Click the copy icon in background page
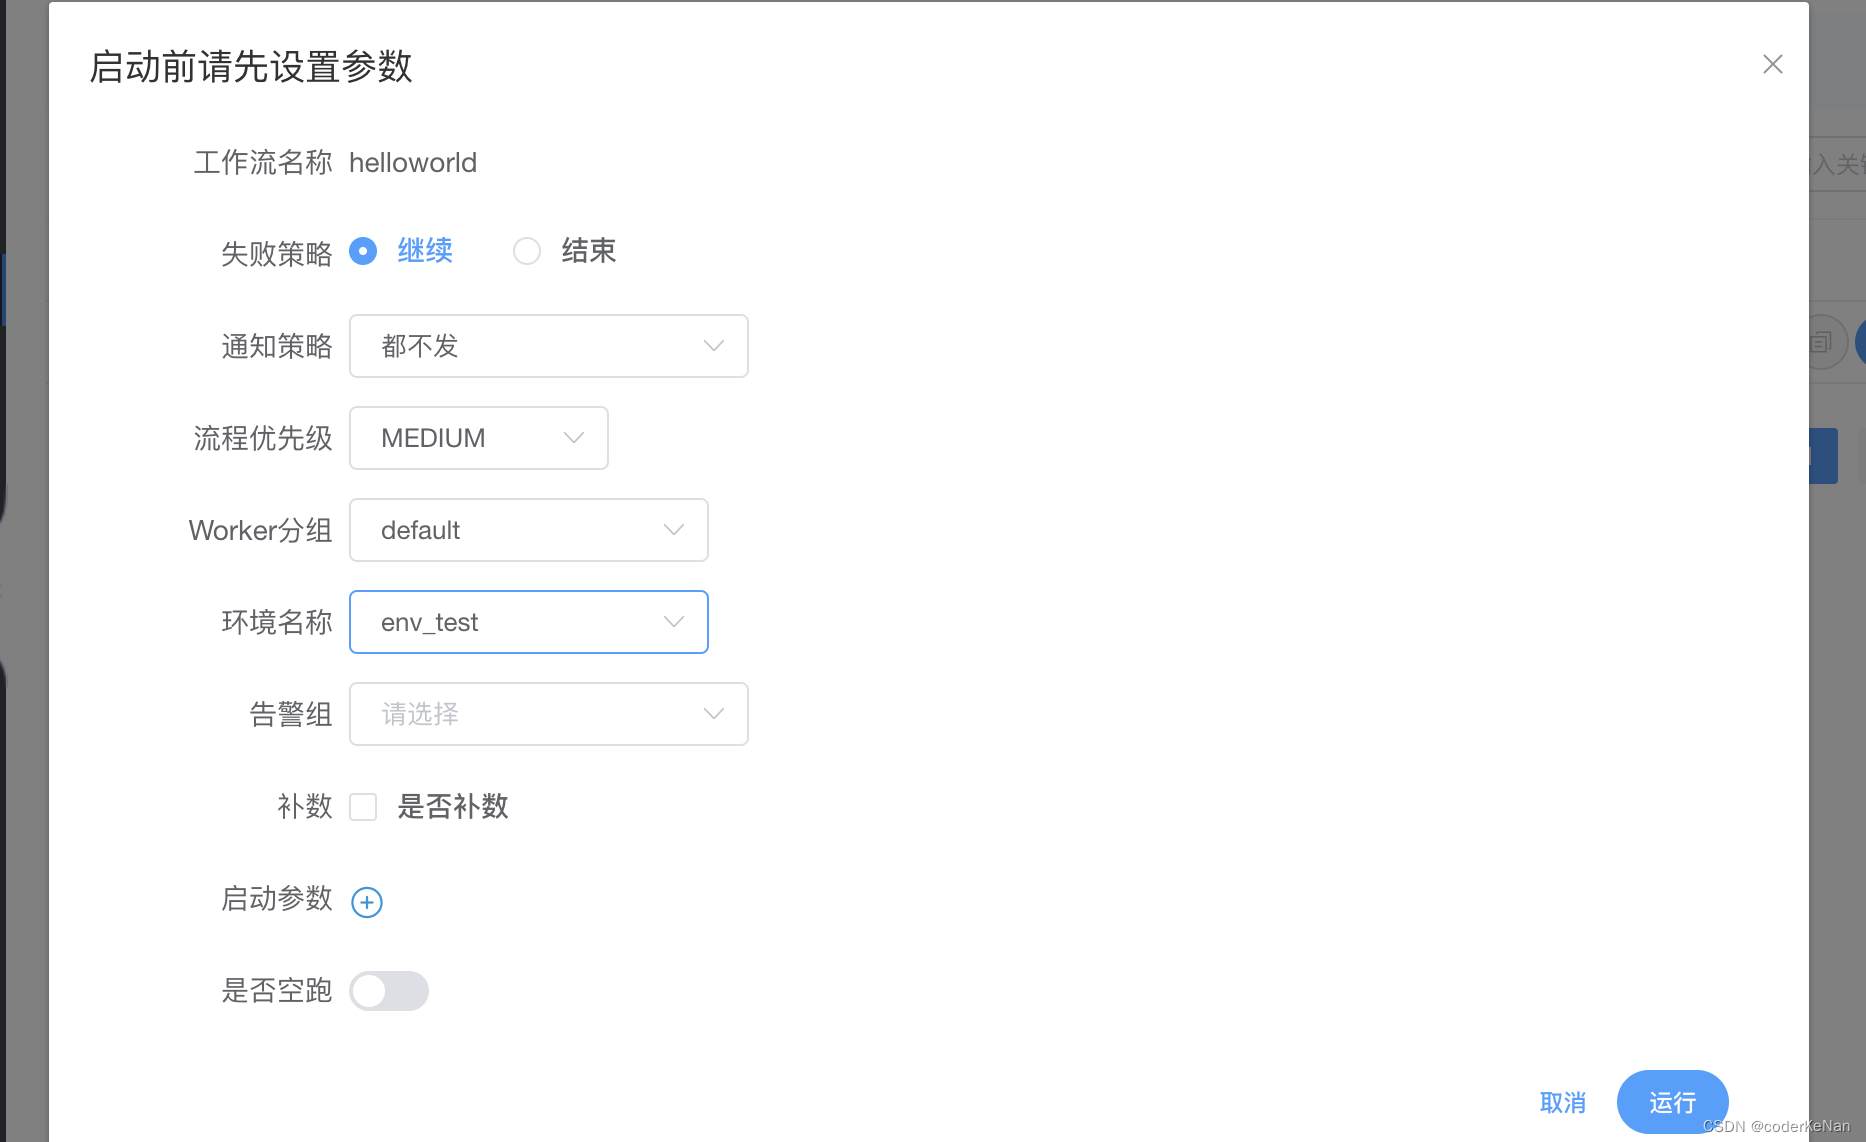 click(1821, 342)
